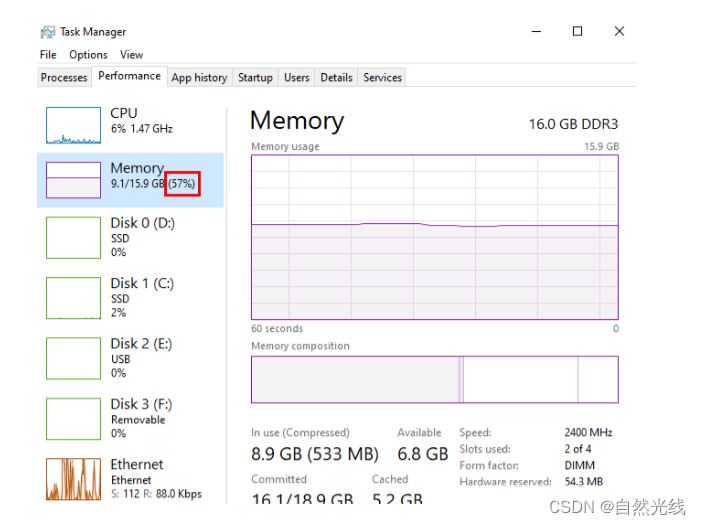701x525 pixels.
Task: Maximize the Task Manager window
Action: click(x=577, y=31)
